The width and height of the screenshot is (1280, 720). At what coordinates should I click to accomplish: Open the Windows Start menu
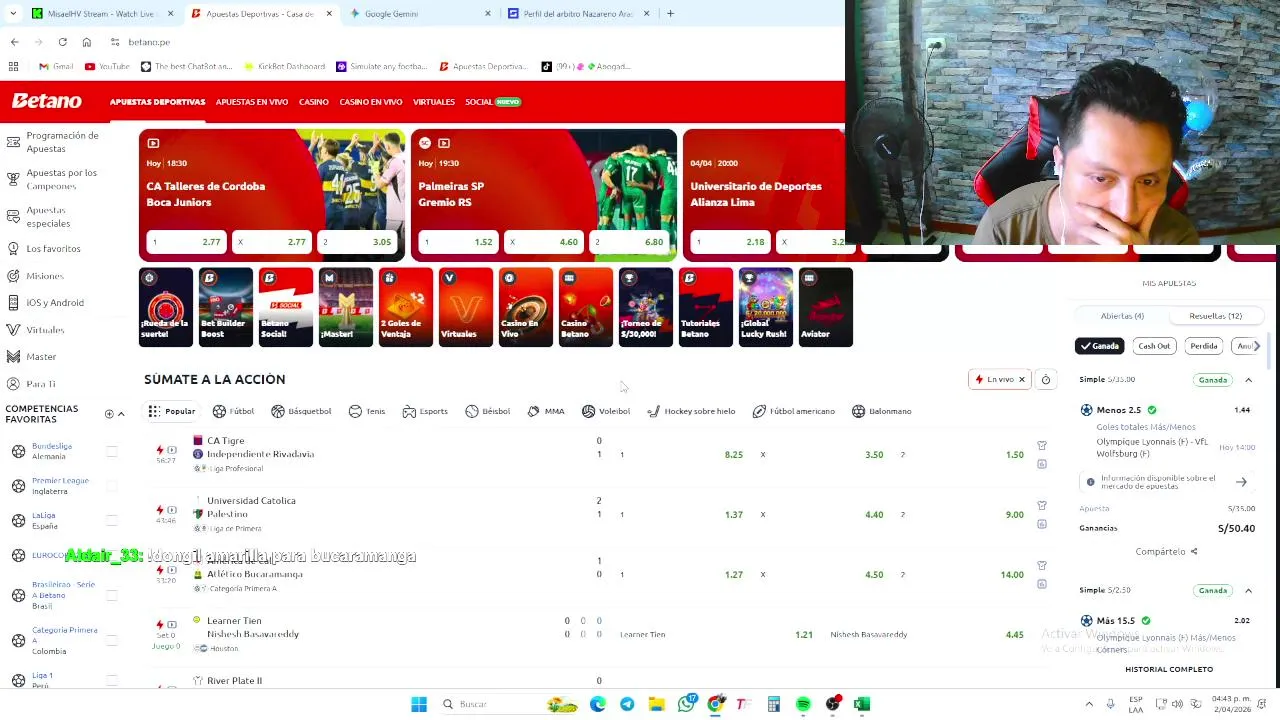pos(419,704)
